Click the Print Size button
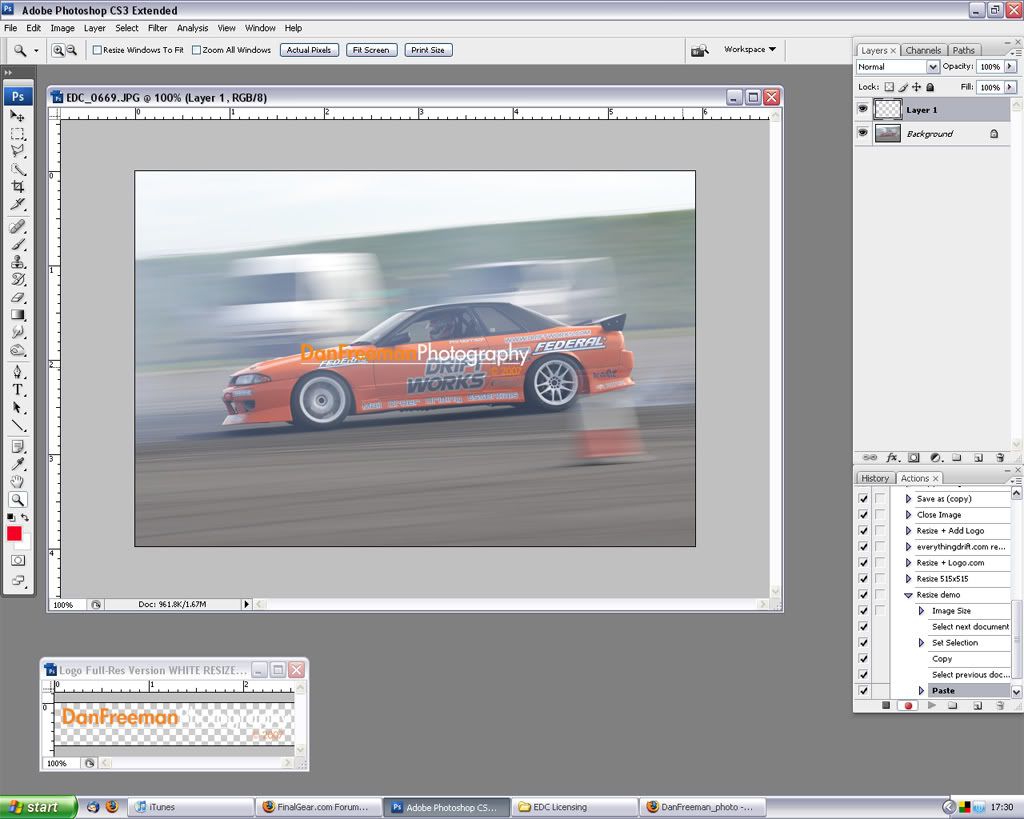Viewport: 1024px width, 819px height. (428, 50)
